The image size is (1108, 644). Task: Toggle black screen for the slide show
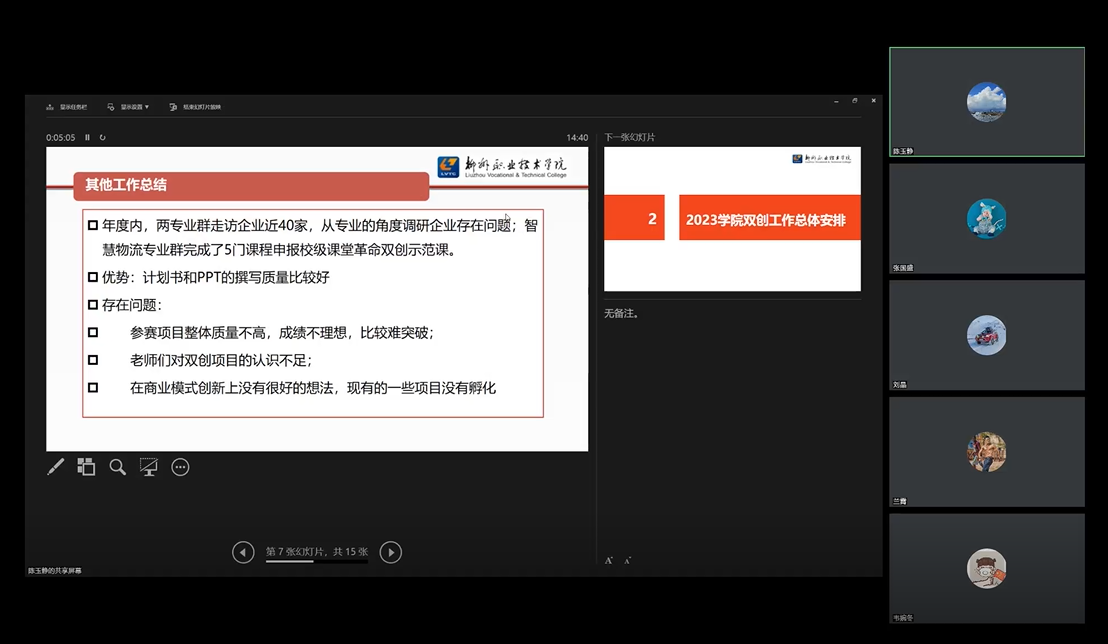pyautogui.click(x=149, y=467)
